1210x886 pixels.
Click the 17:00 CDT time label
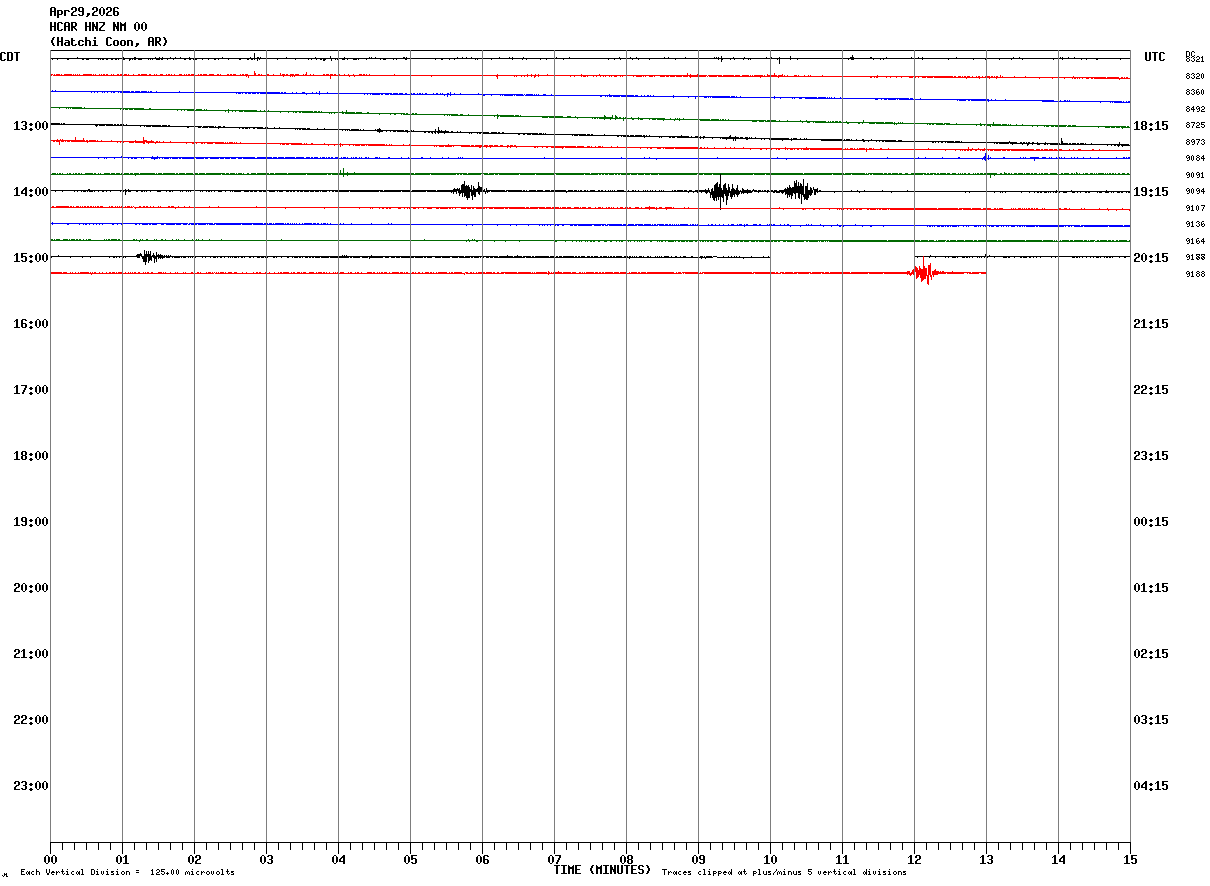[31, 389]
